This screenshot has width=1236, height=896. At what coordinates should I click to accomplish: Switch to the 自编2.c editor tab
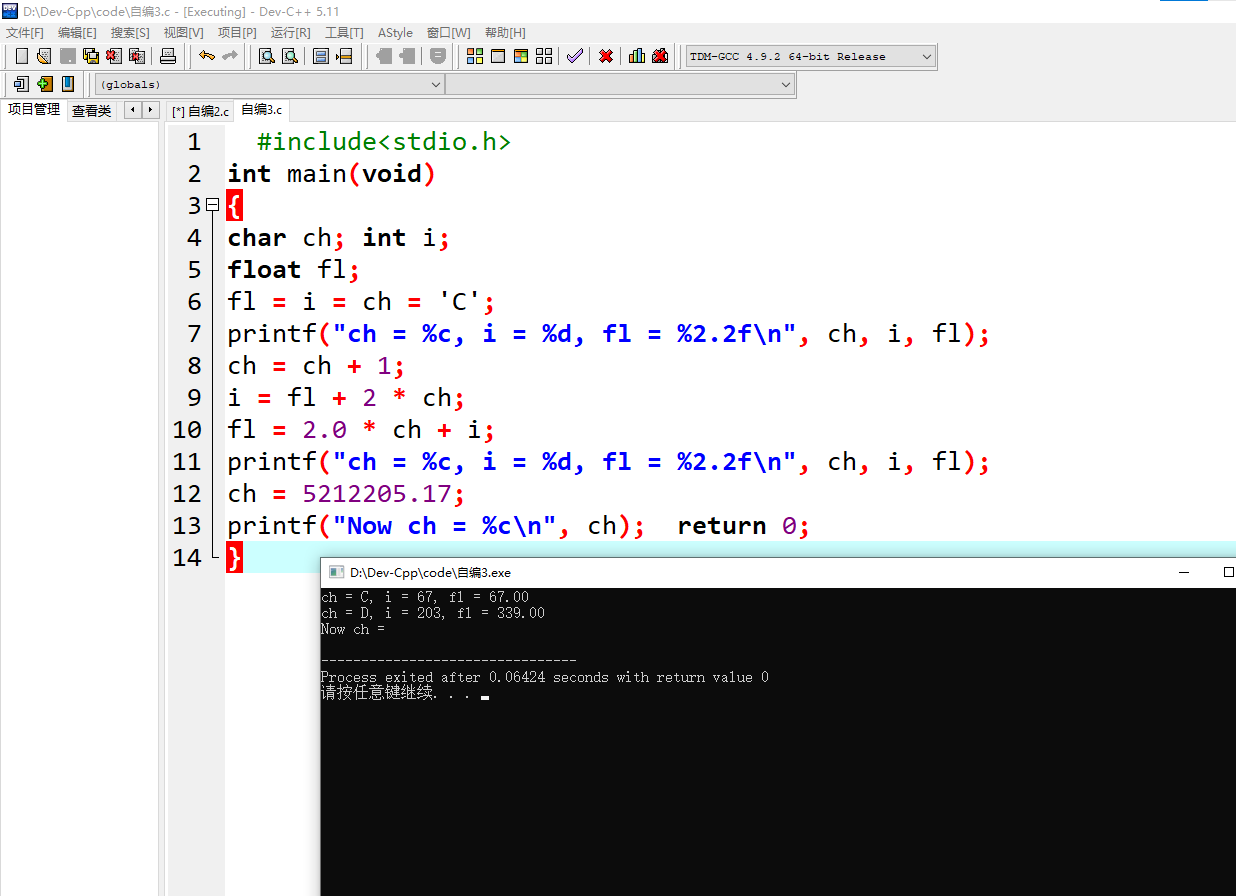200,111
